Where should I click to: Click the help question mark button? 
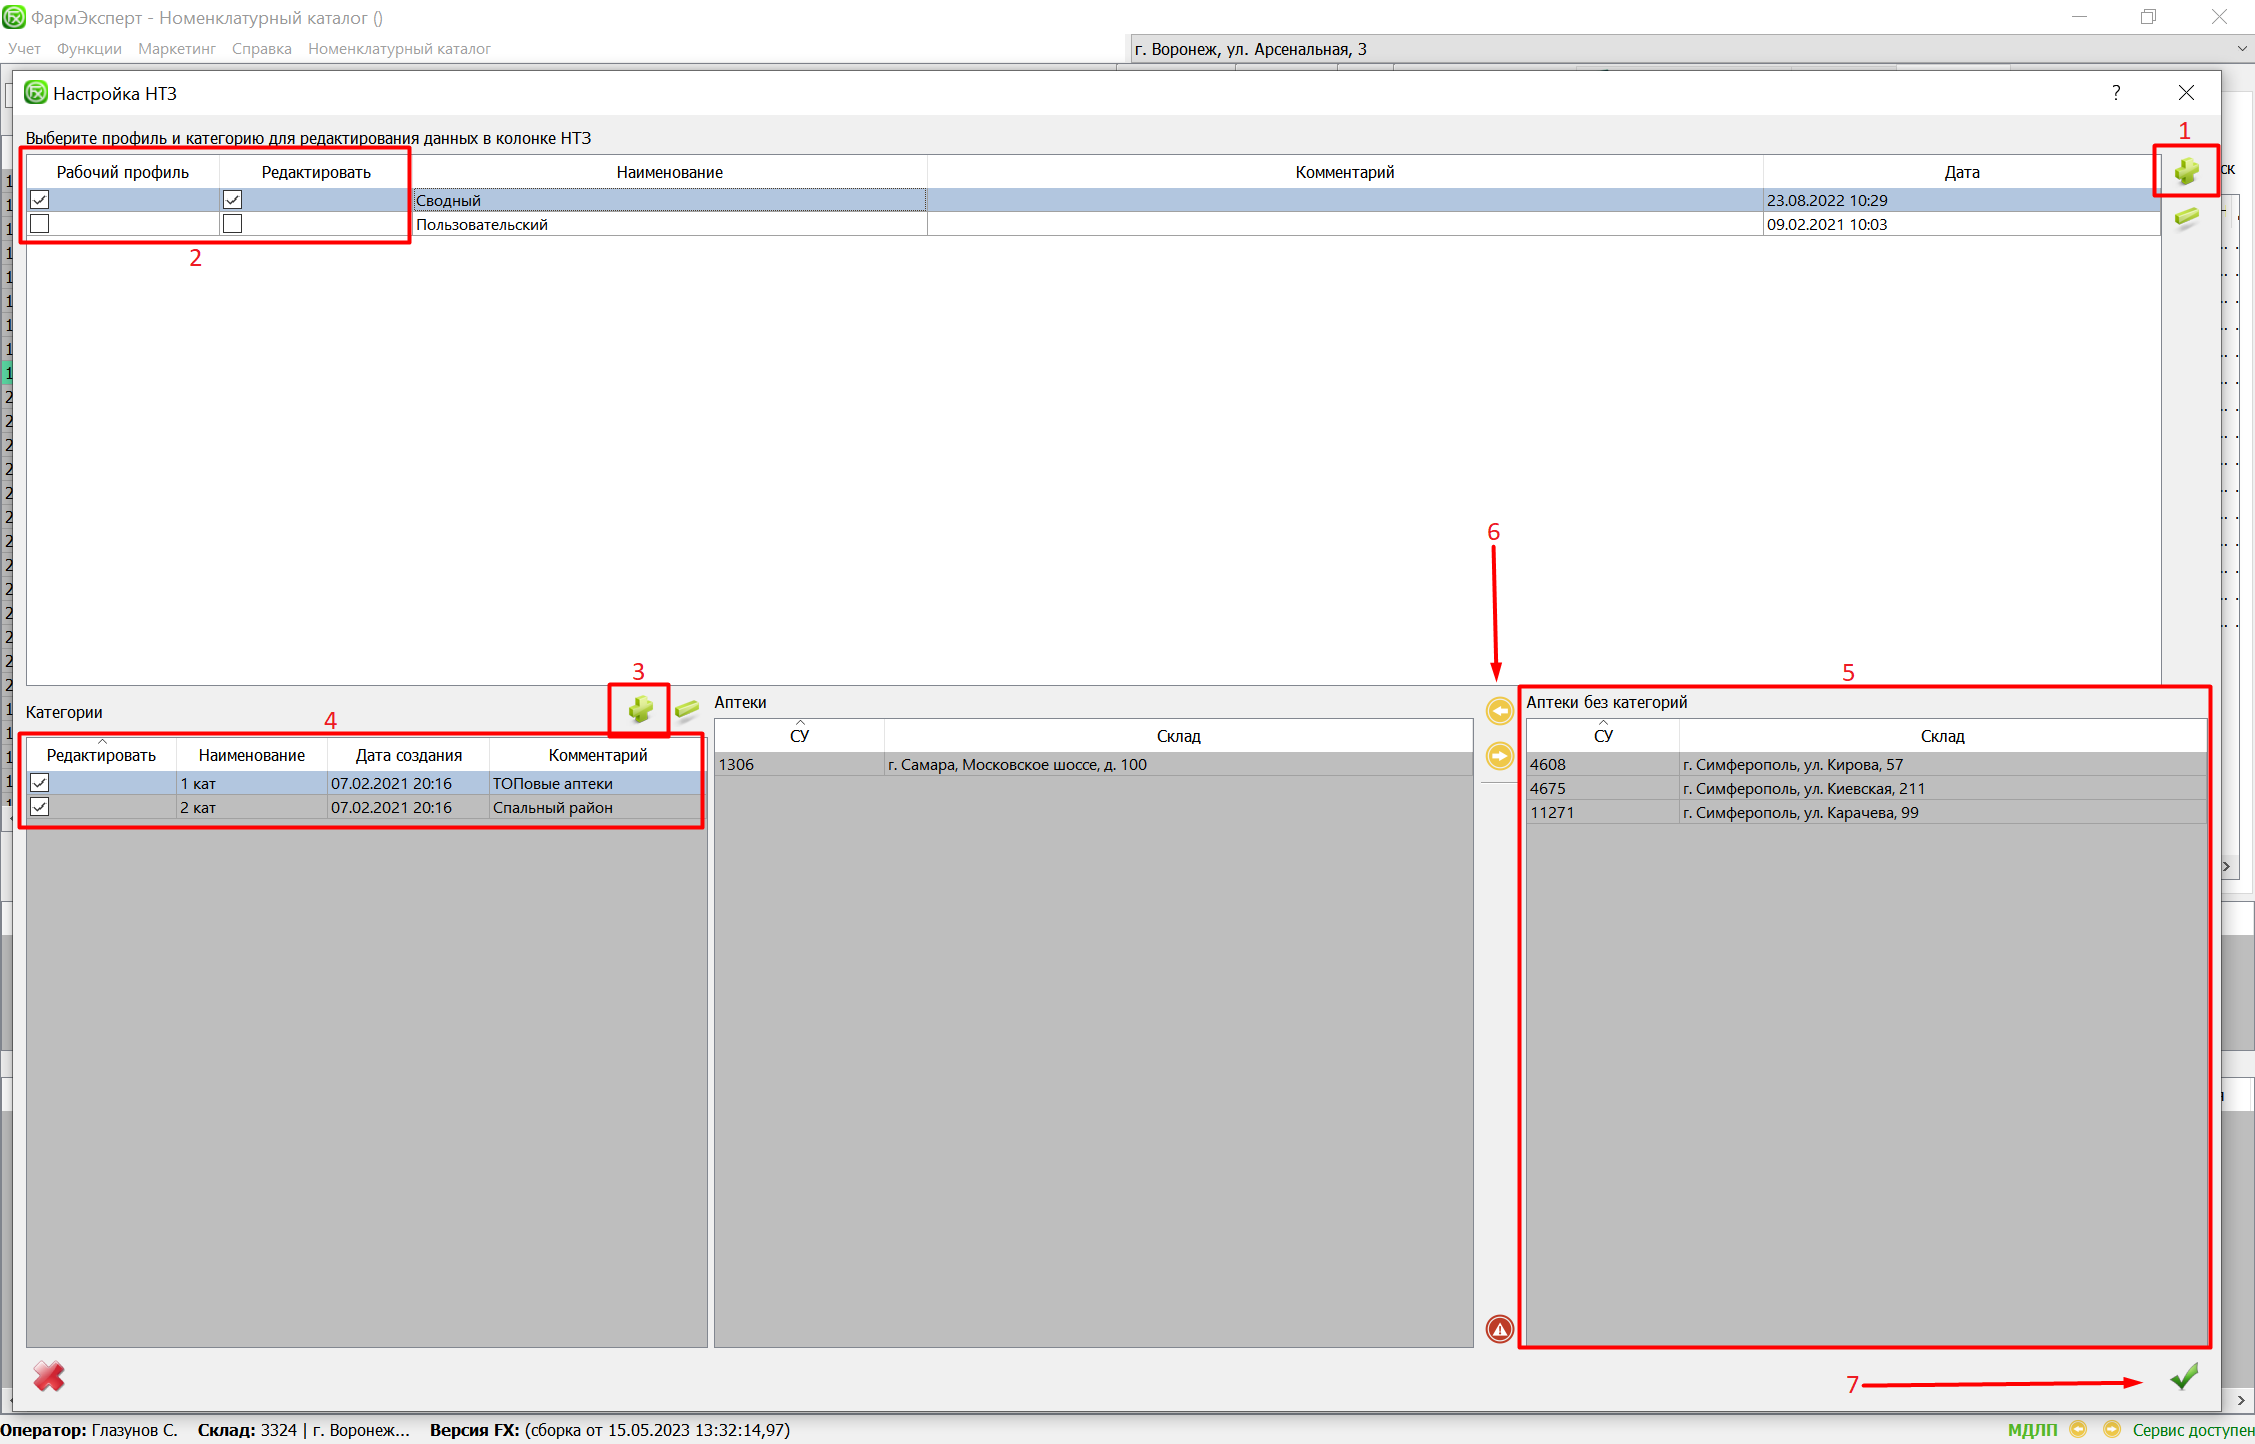pyautogui.click(x=2116, y=93)
